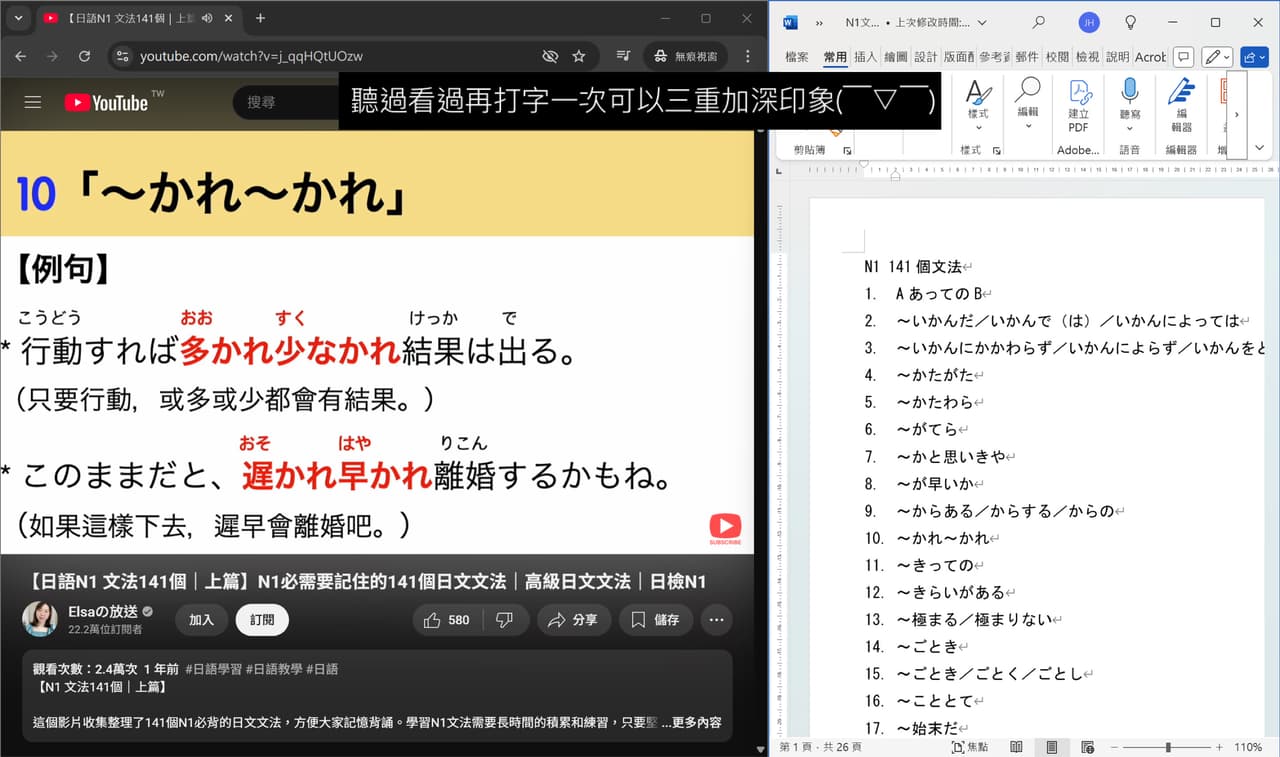
Task: Adjust the Word zoom slider
Action: (x=1168, y=747)
